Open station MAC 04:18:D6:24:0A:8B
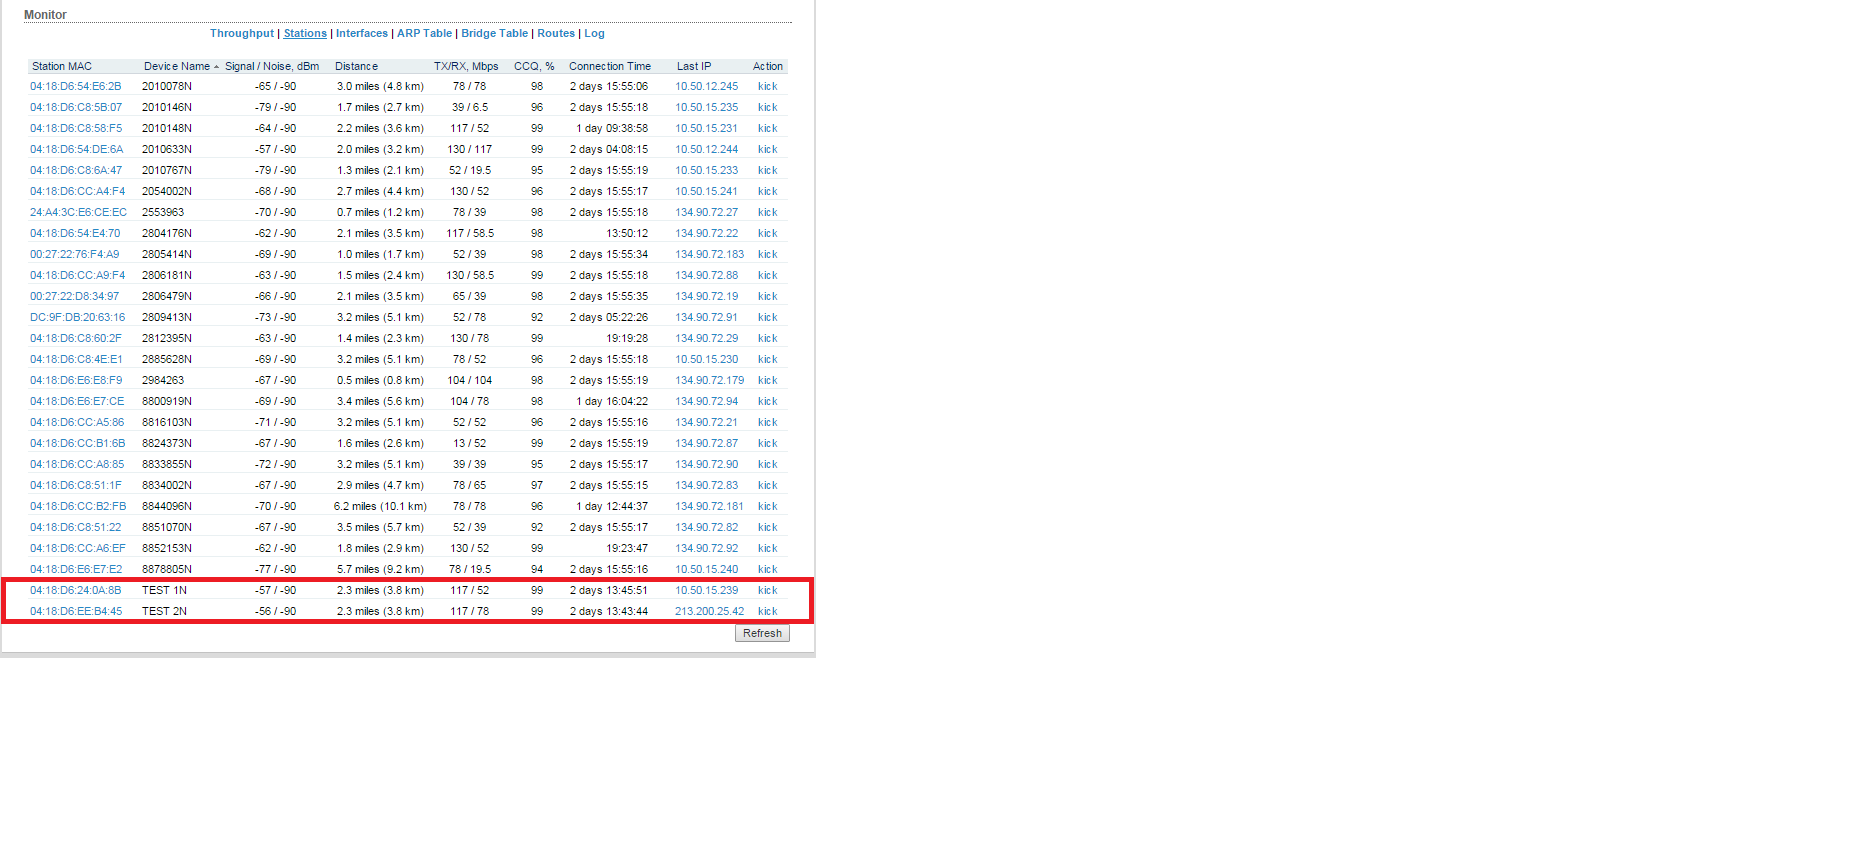This screenshot has width=1851, height=860. tap(76, 590)
